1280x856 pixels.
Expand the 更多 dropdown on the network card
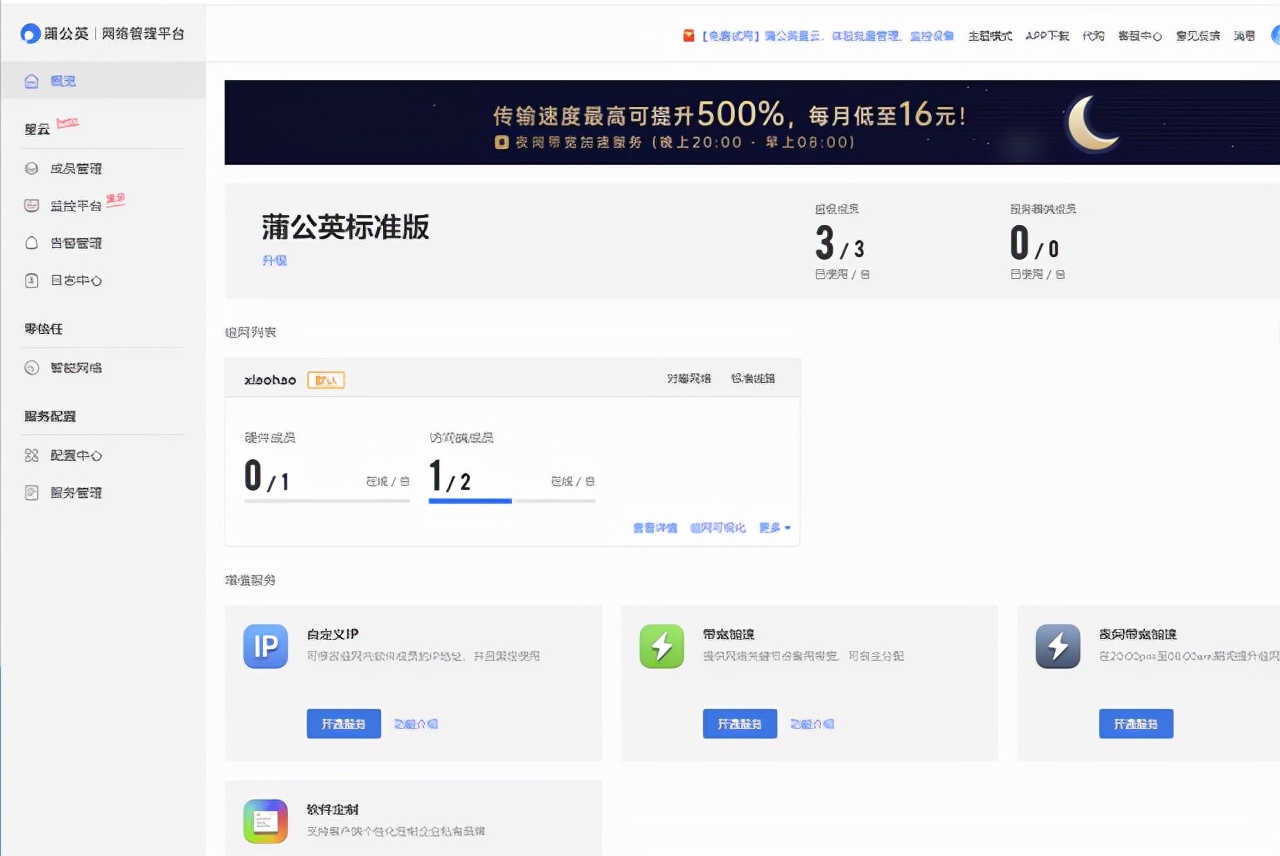pyautogui.click(x=775, y=526)
